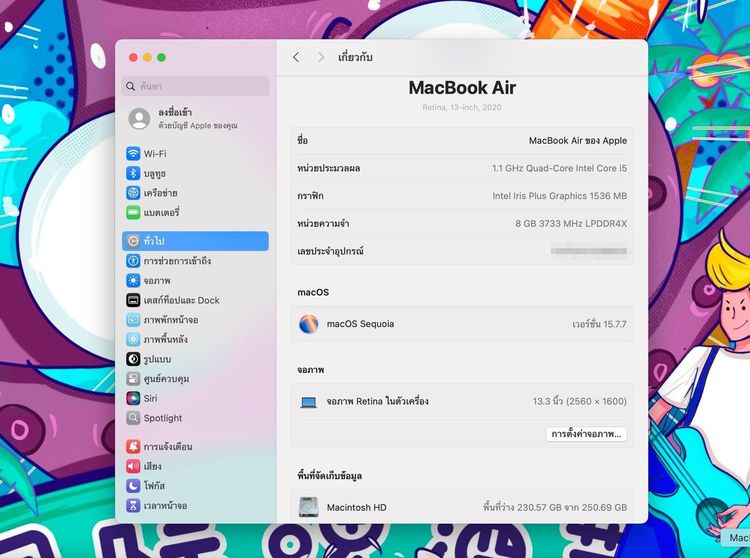Screen dimensions: 750x558
Task: Open the Bluetooth (บลูทูธ) icon
Action: click(133, 173)
